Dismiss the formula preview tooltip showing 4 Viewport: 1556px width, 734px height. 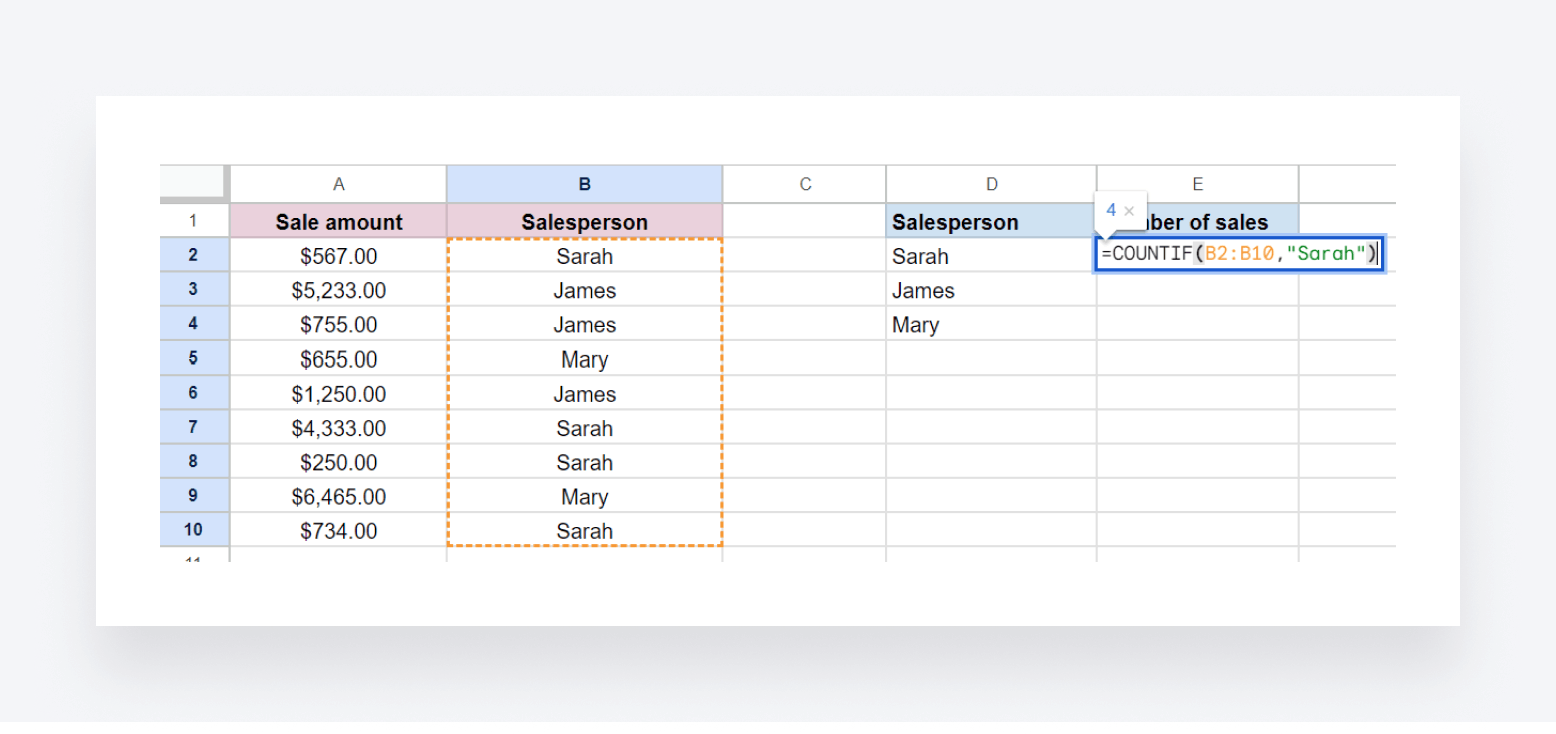[x=1129, y=211]
